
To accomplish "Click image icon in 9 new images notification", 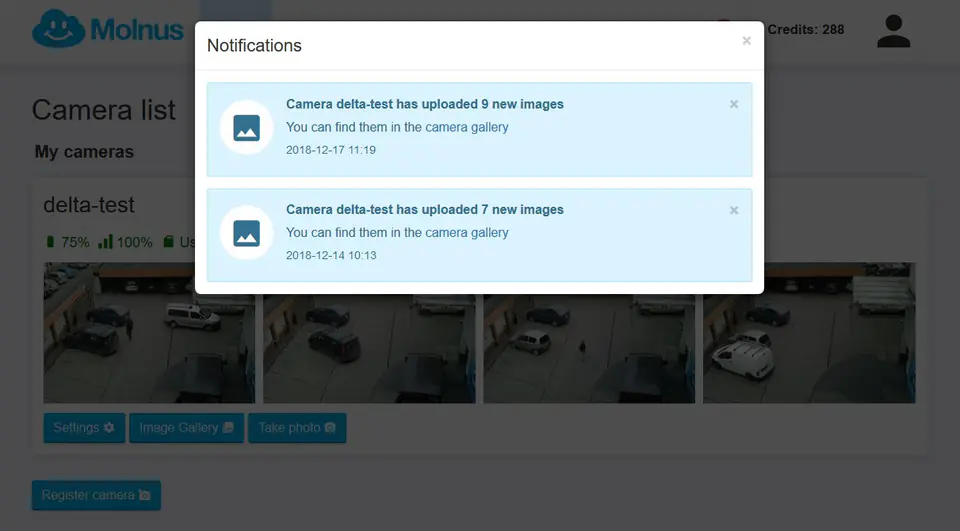I will tap(246, 128).
